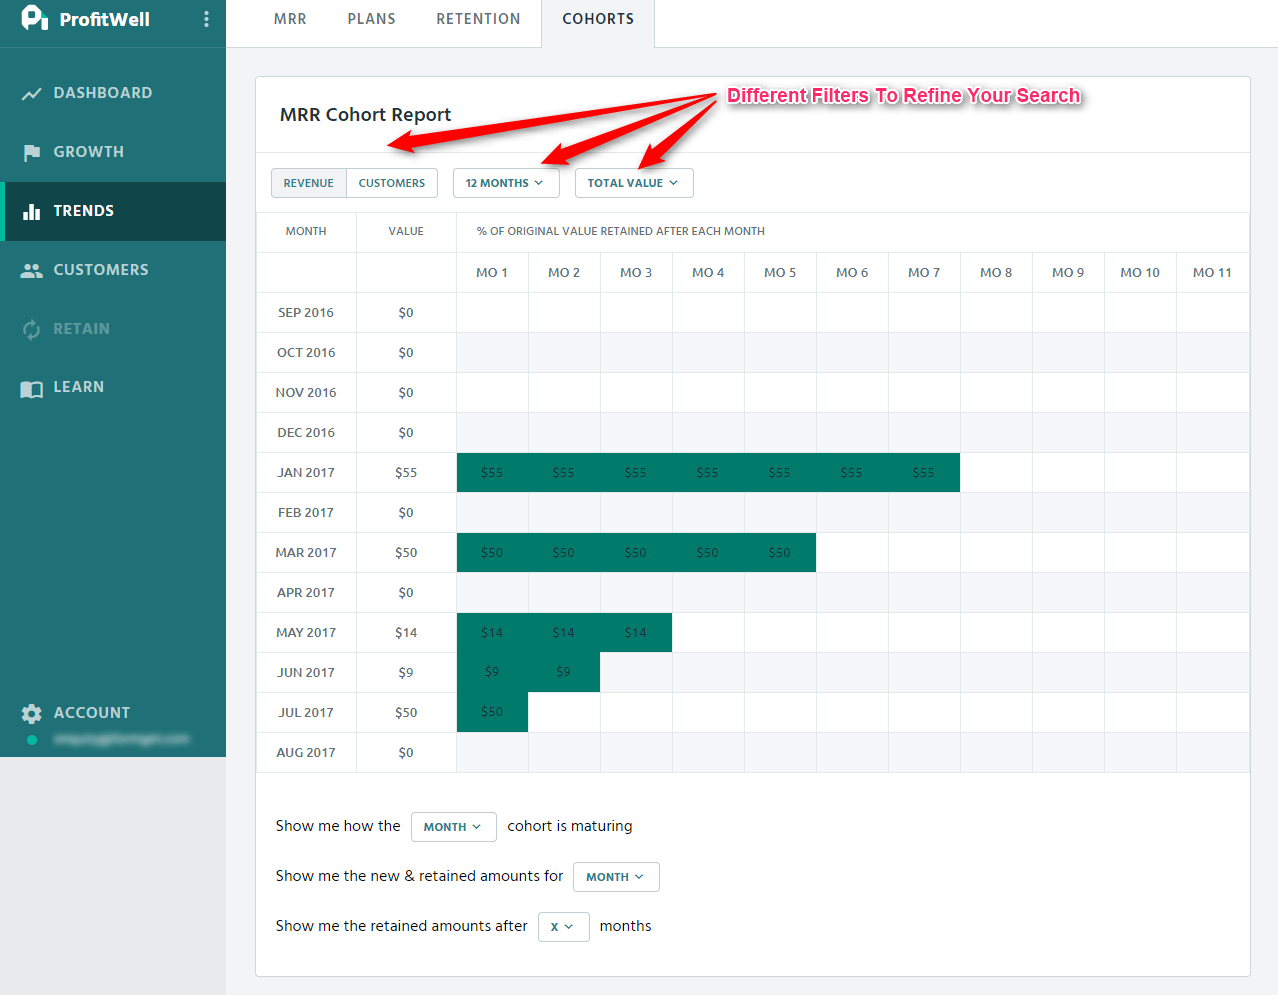The image size is (1278, 995).
Task: Click the SEP 2016 row label
Action: pos(306,313)
